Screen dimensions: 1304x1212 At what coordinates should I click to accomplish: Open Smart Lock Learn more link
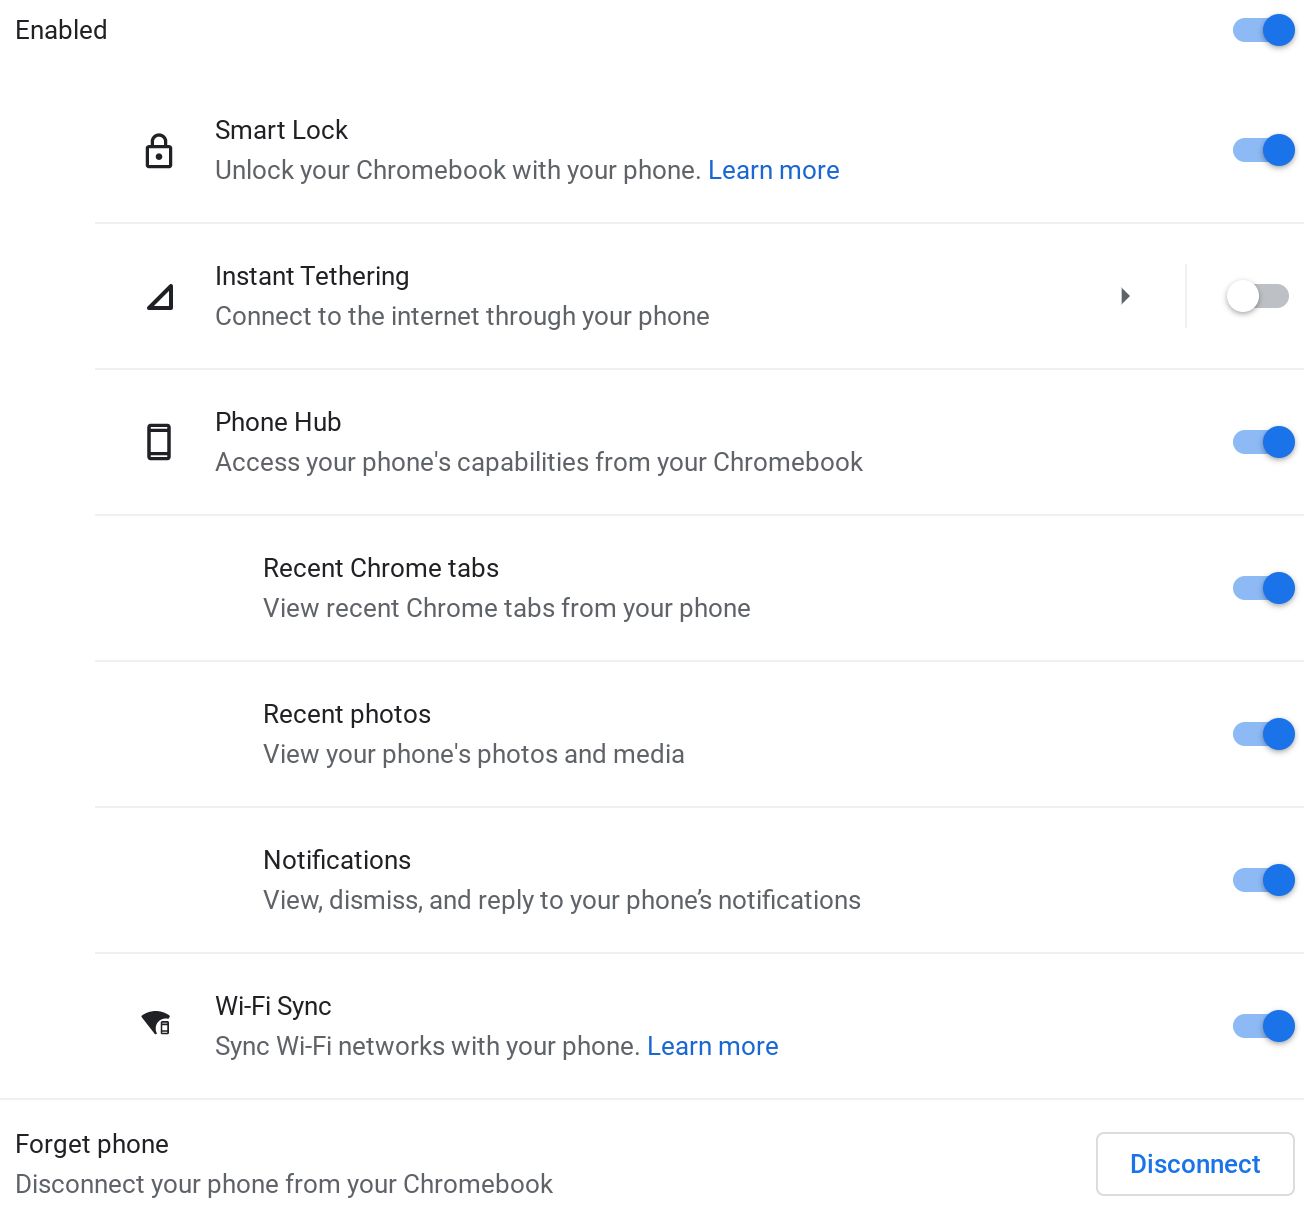tap(773, 170)
